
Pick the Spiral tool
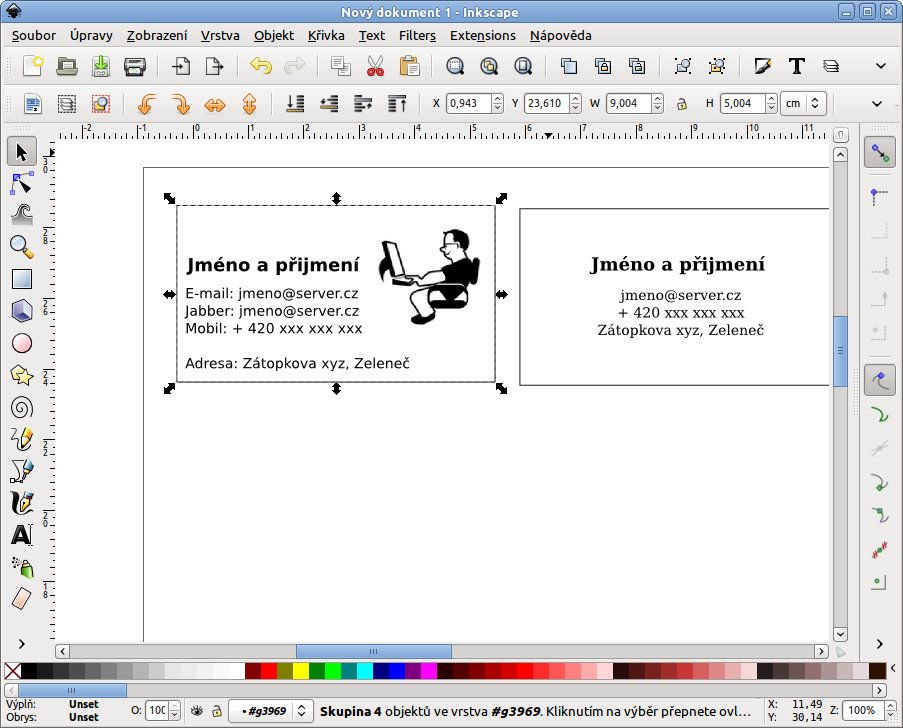(21, 408)
